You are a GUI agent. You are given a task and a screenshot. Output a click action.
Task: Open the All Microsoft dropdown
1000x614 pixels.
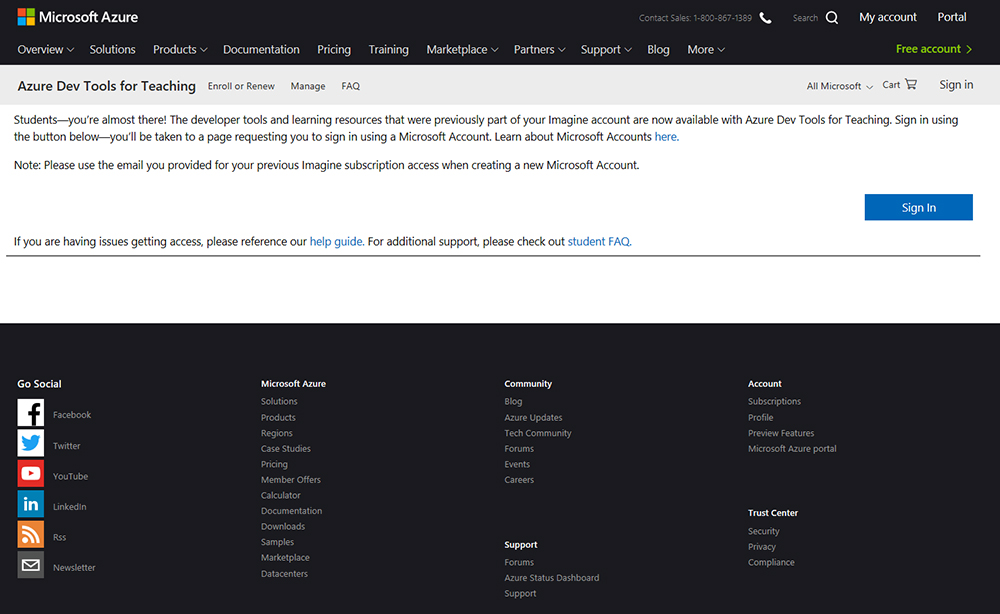(840, 86)
